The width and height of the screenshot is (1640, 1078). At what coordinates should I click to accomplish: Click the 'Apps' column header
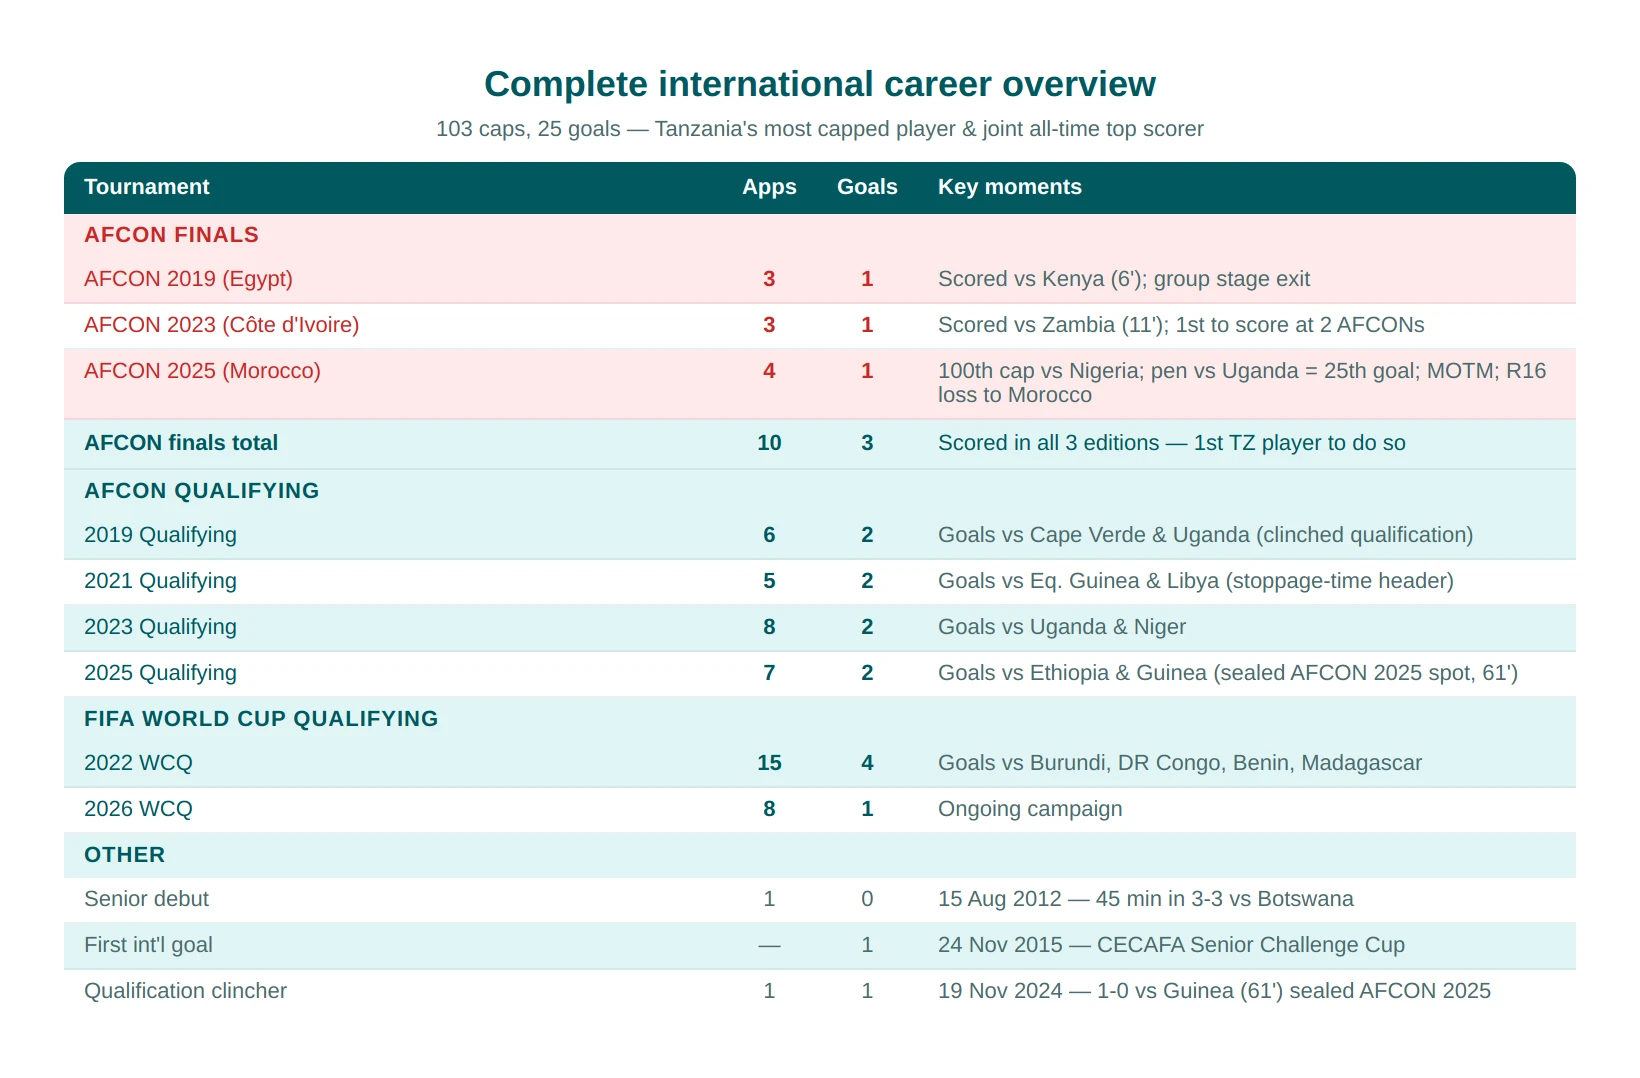769,187
